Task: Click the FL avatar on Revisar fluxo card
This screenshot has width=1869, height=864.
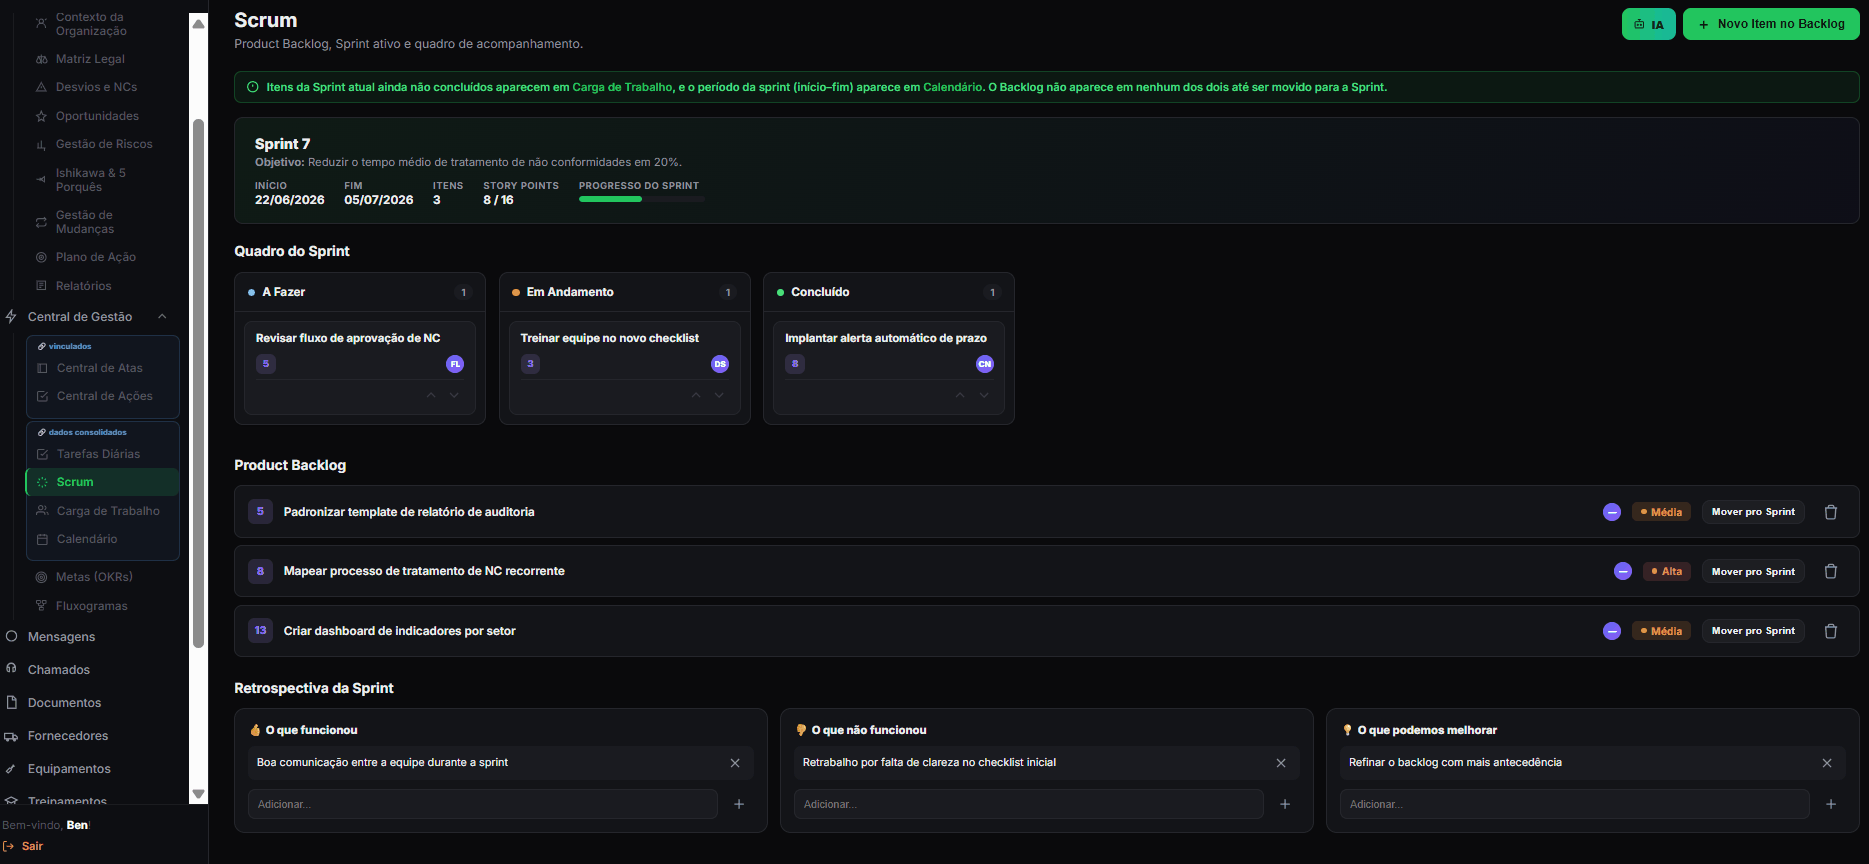Action: 455,364
